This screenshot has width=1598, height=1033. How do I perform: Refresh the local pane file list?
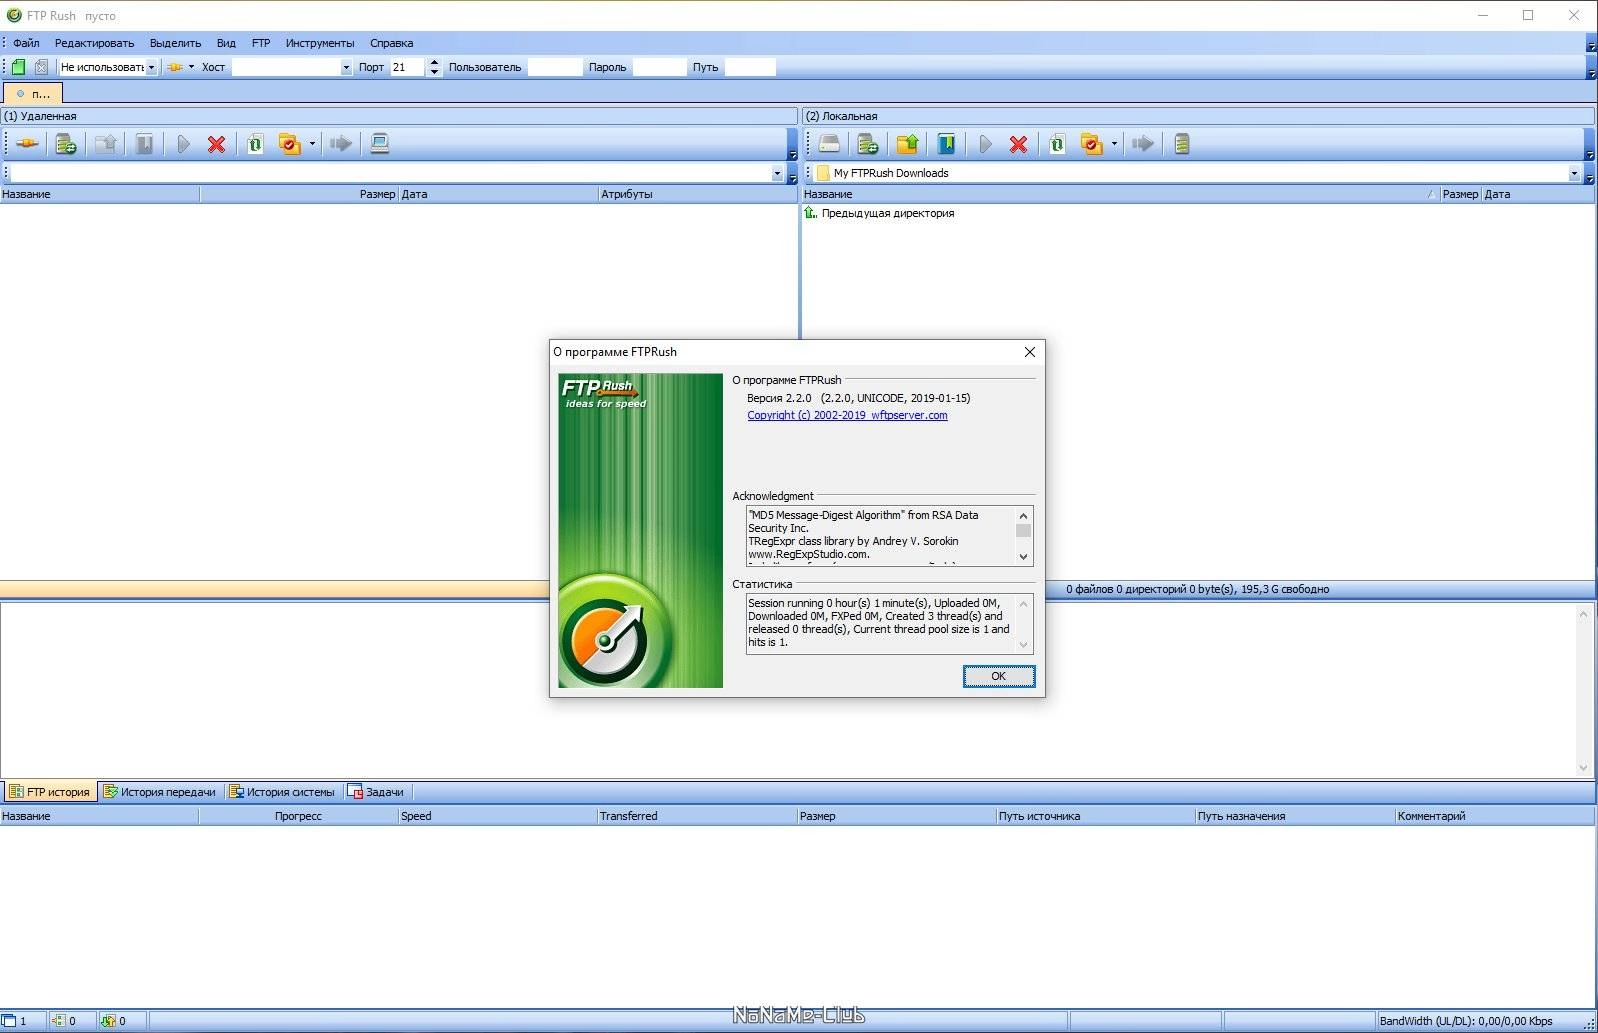1057,144
